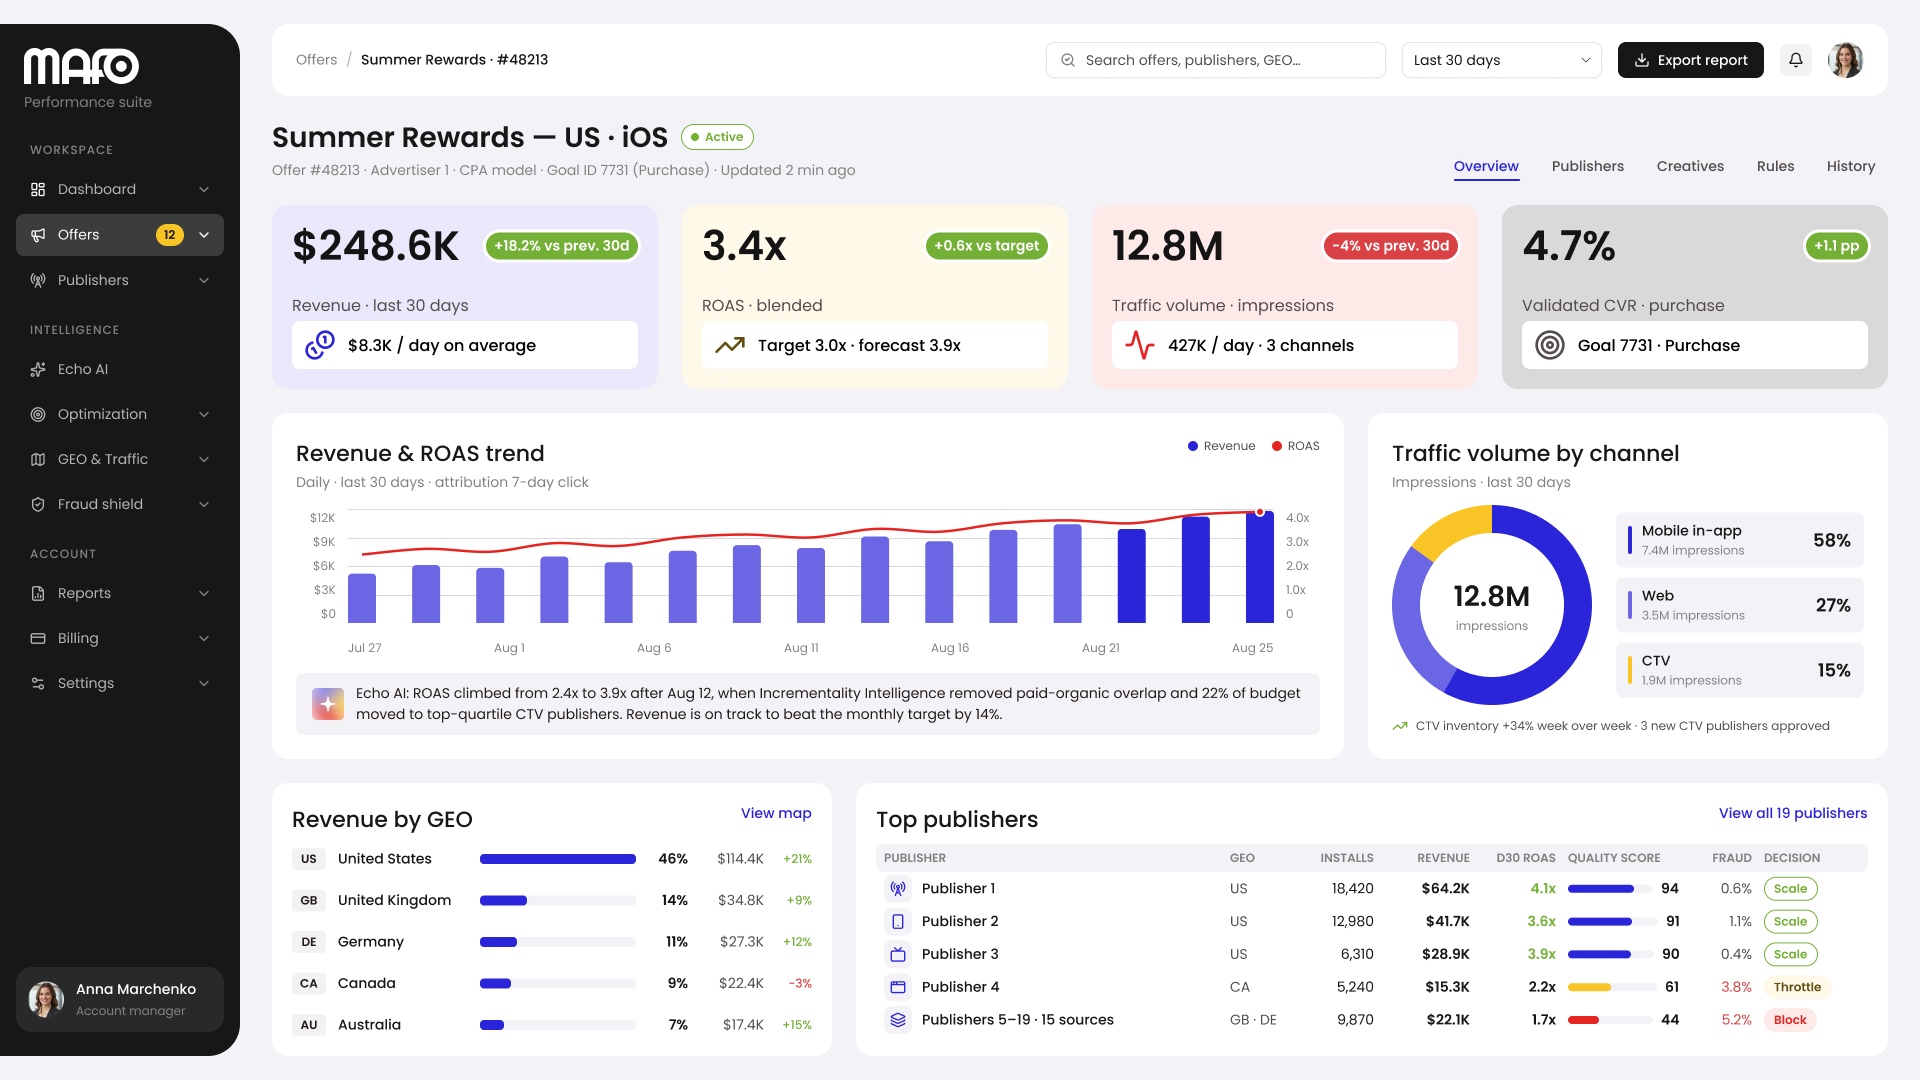Click the Throttle decision badge for Publisher 4
The image size is (1920, 1080).
[1797, 987]
